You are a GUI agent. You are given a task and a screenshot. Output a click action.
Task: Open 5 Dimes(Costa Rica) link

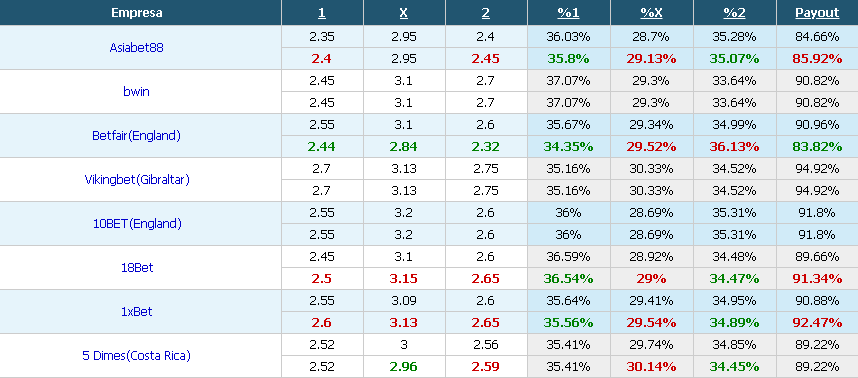pyautogui.click(x=137, y=356)
